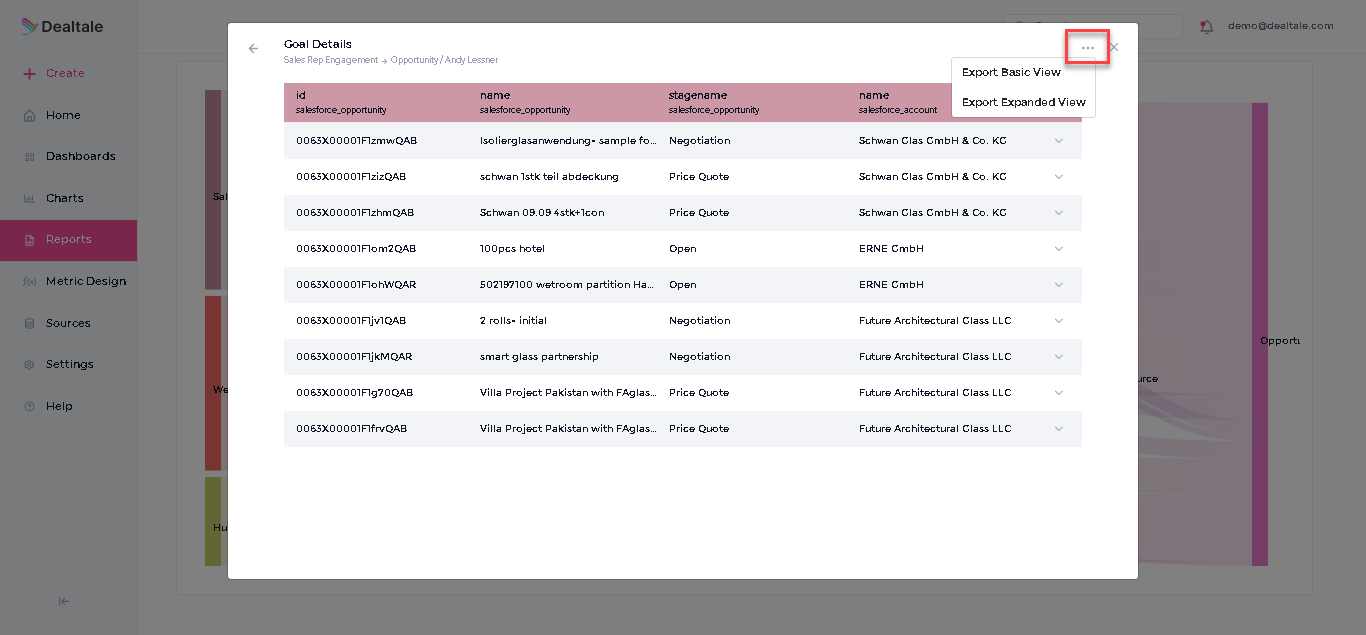Click the back arrow in Goal Details
Viewport: 1366px width, 635px height.
pyautogui.click(x=253, y=48)
